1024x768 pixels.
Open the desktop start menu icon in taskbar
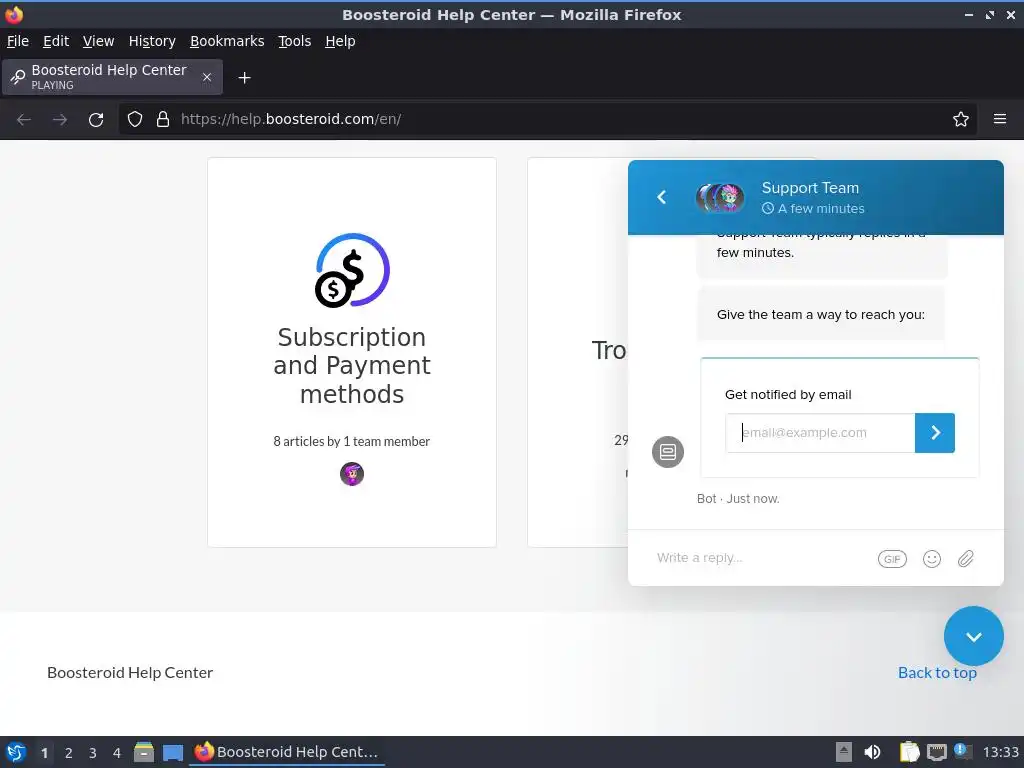[16, 752]
